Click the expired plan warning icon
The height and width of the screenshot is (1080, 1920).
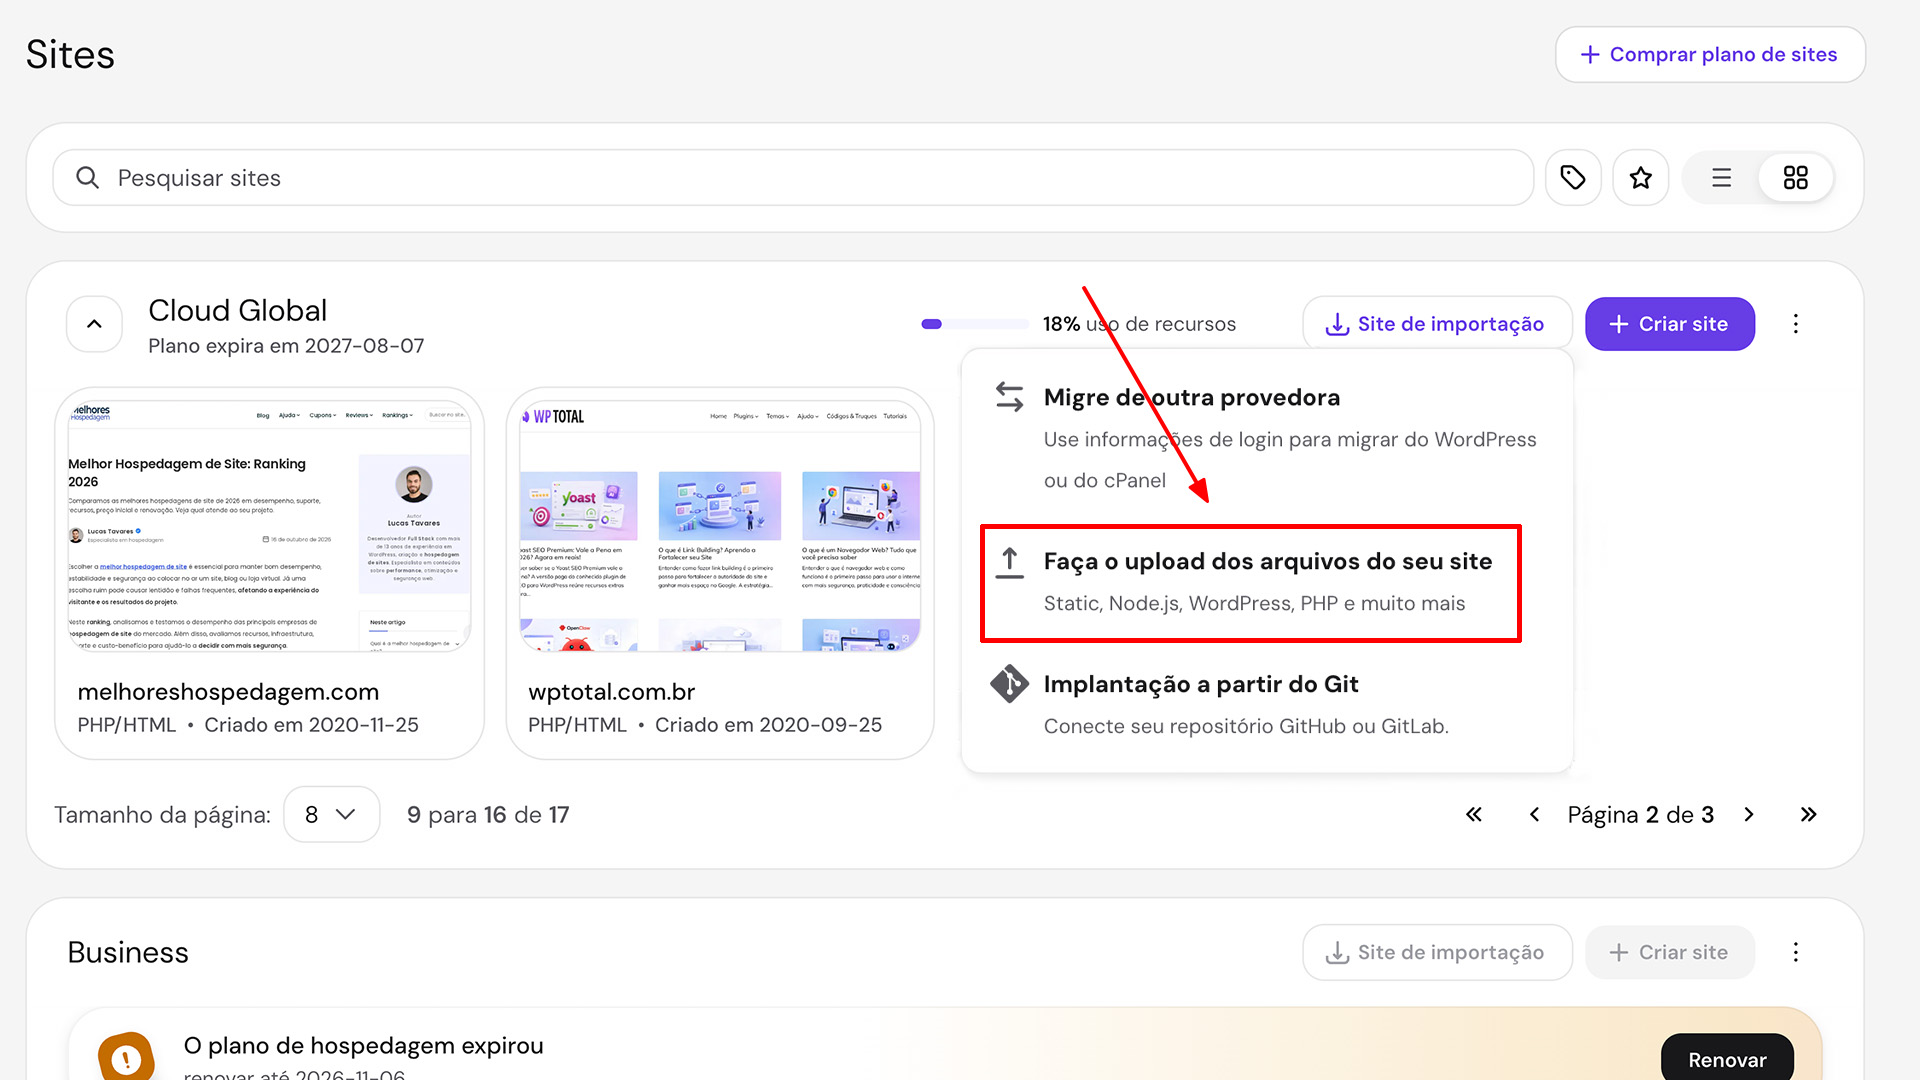point(126,1058)
